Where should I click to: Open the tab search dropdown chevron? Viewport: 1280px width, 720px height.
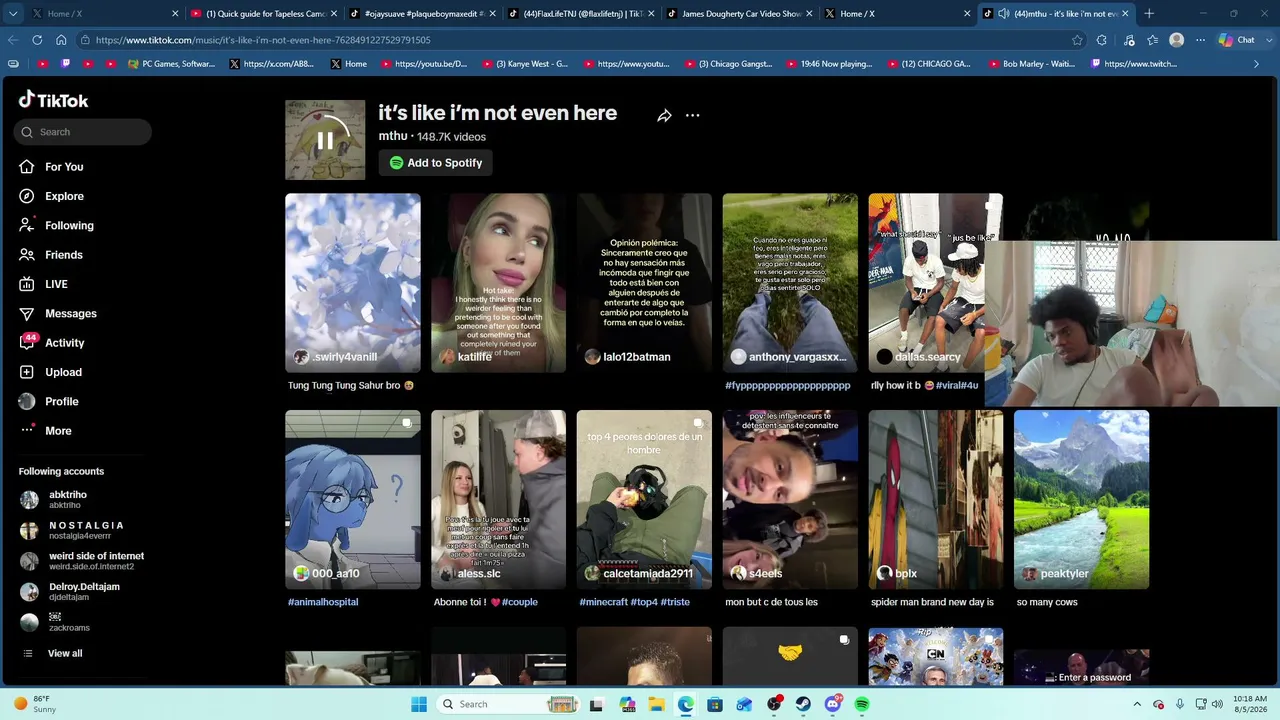(x=13, y=14)
